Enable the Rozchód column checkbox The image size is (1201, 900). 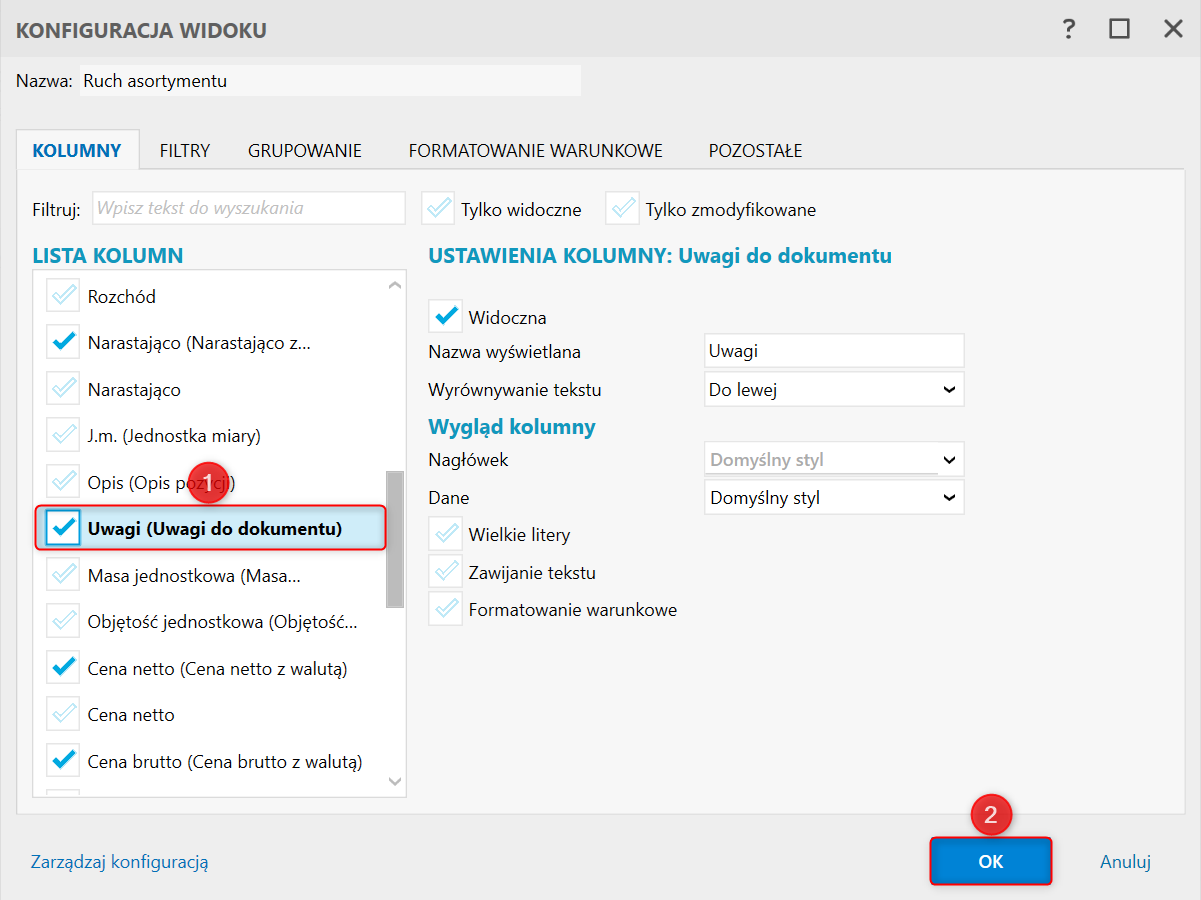64,297
